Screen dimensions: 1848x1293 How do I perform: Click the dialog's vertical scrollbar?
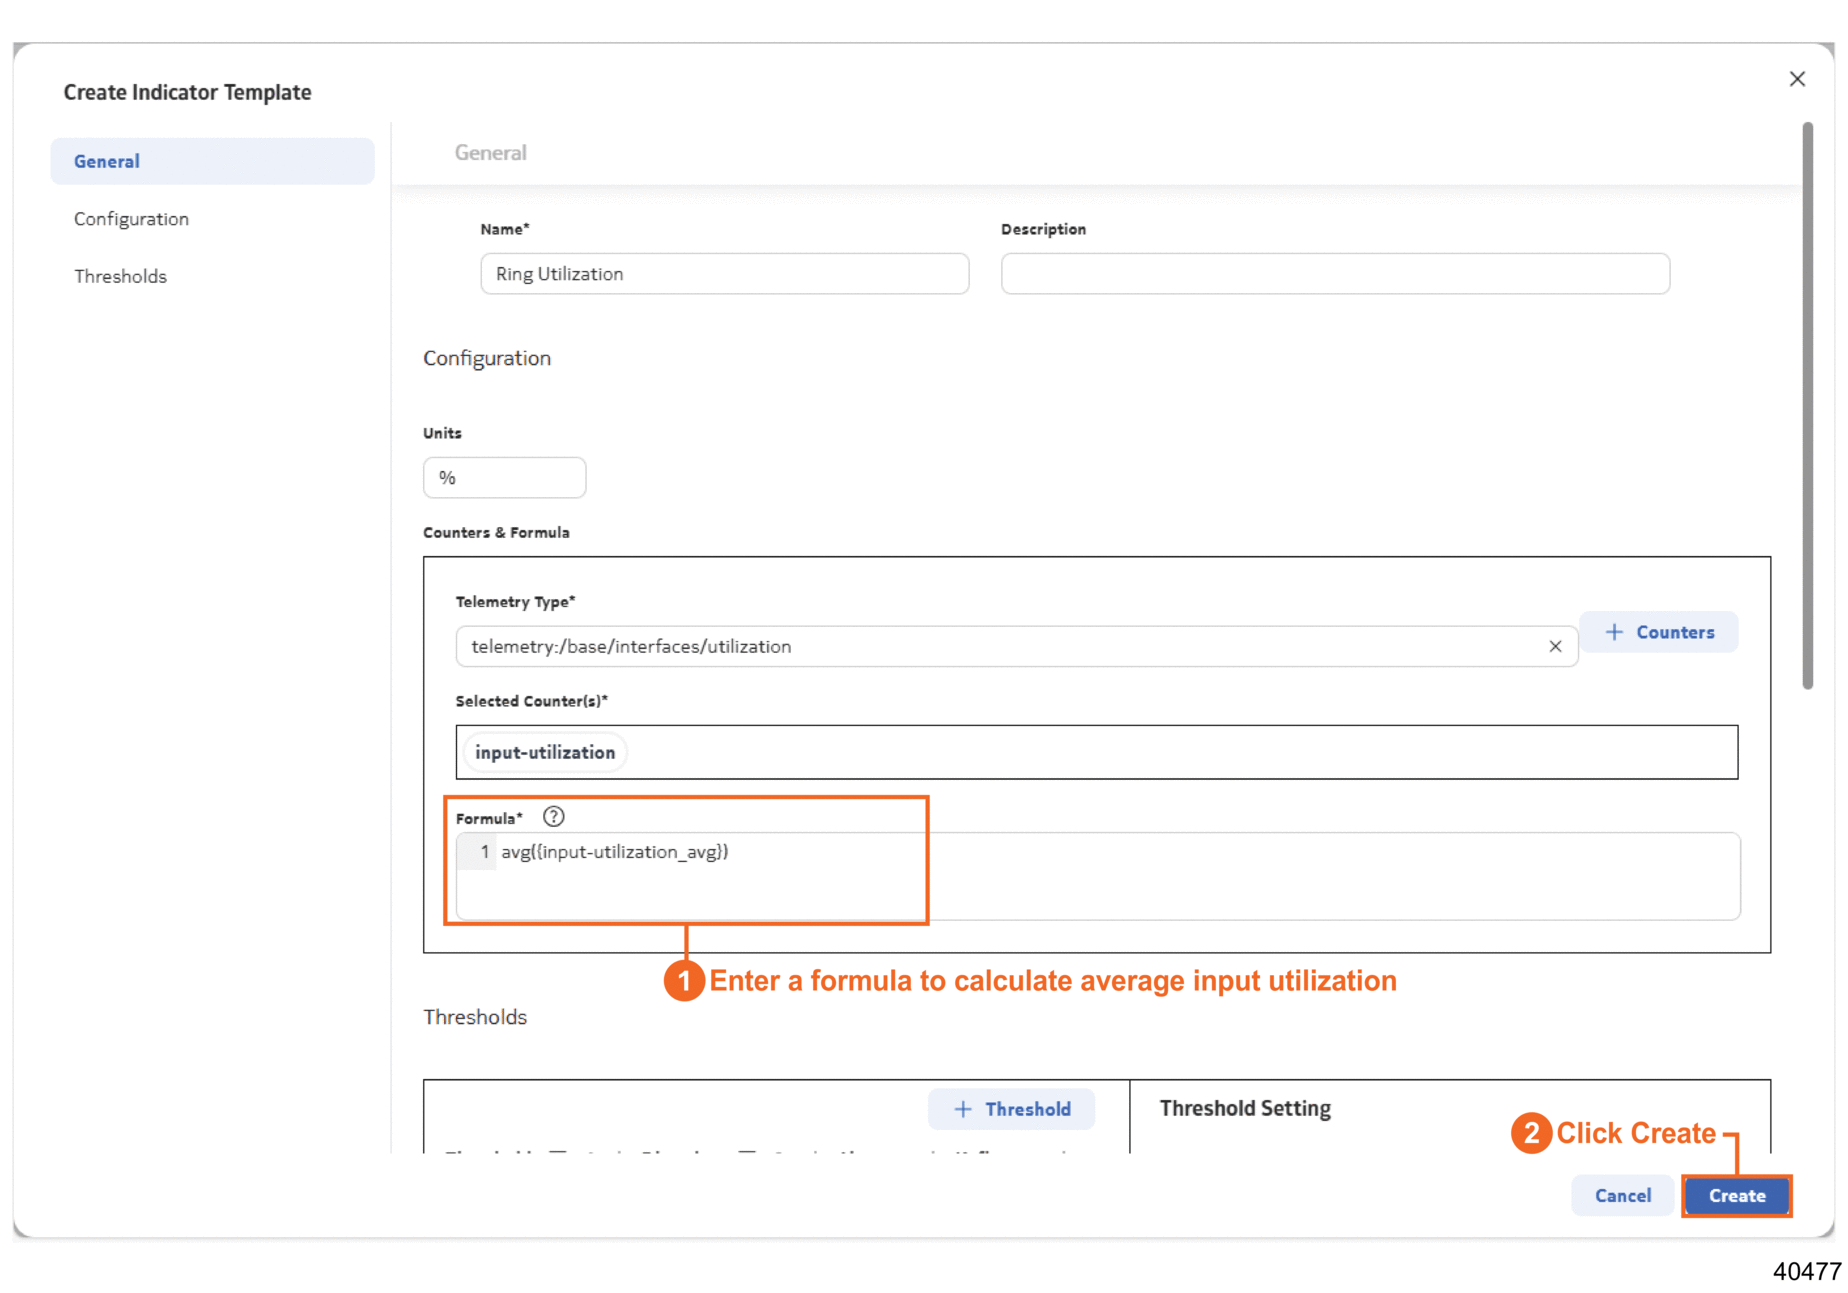click(x=1807, y=400)
